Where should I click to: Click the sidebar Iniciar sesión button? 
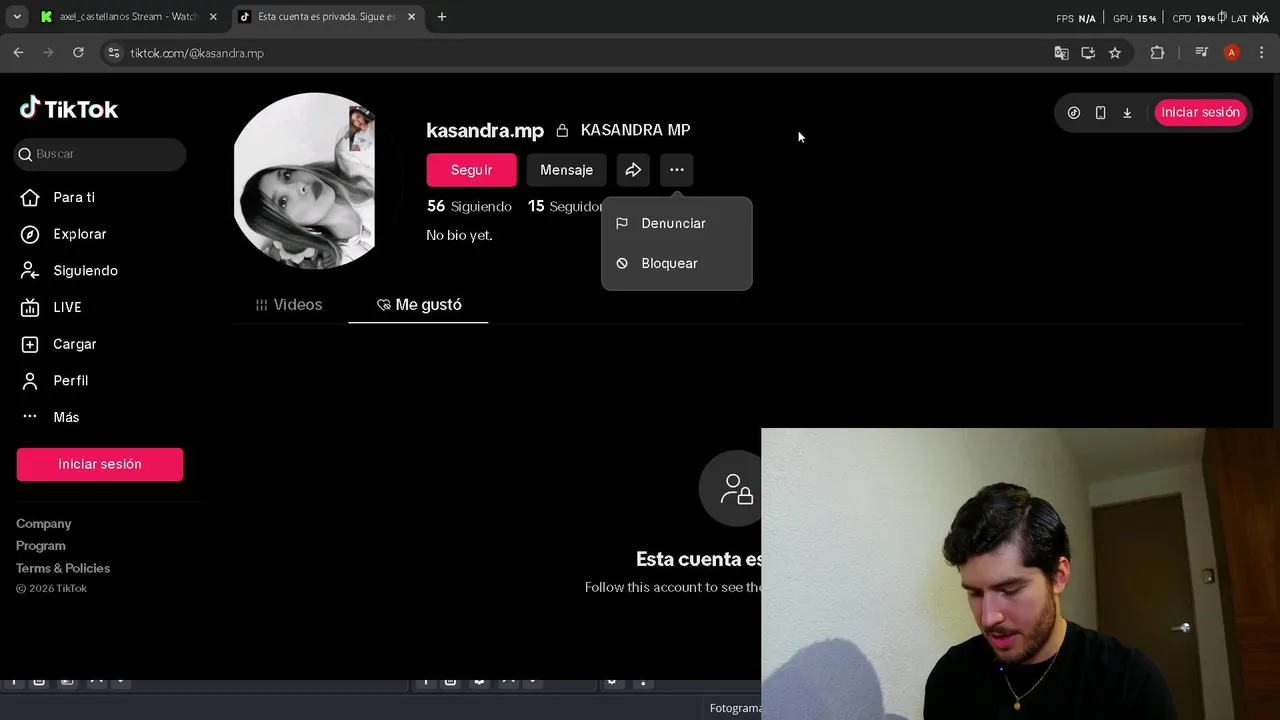100,464
